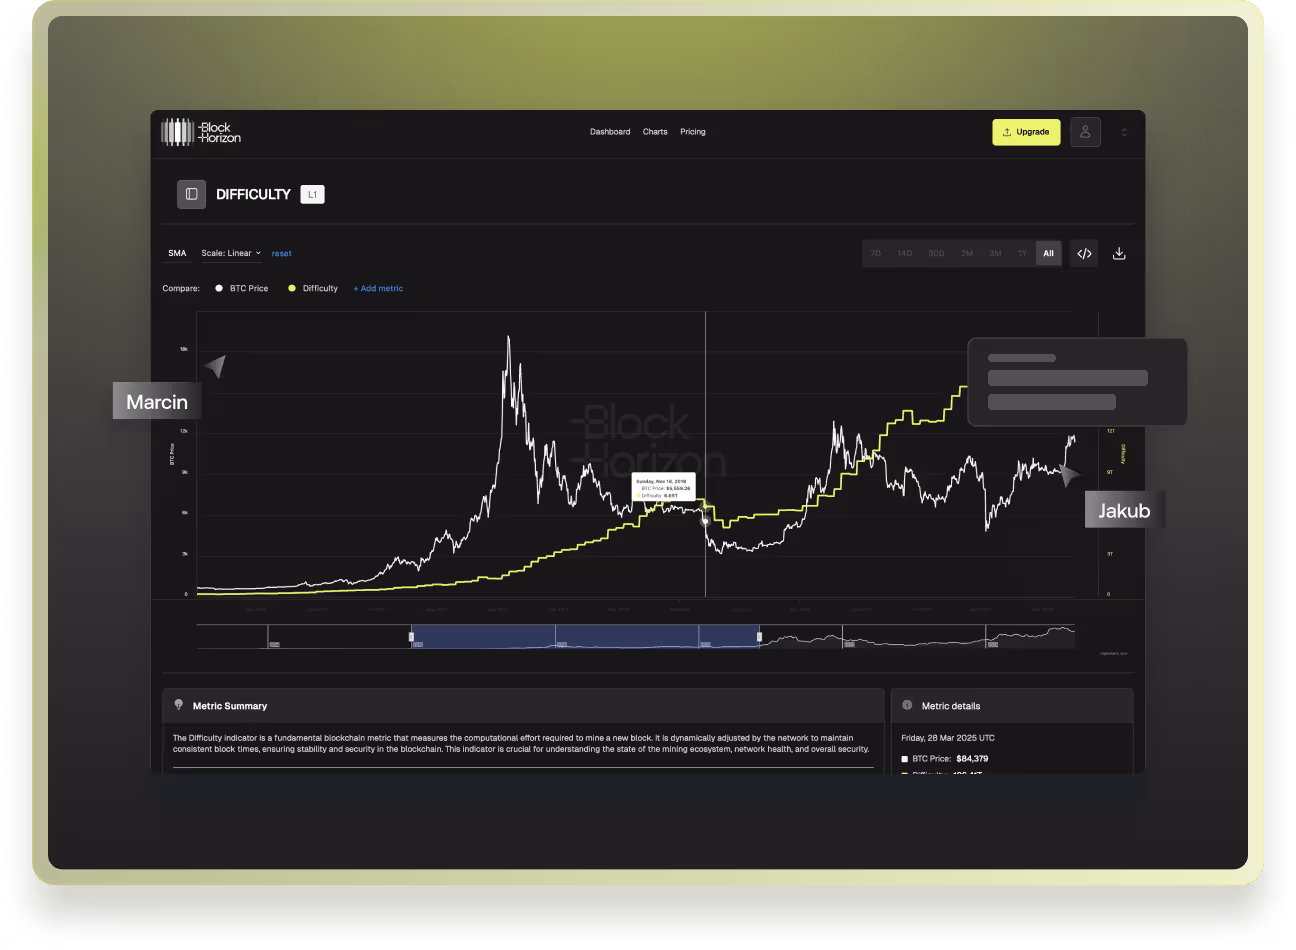
Task: Click the crosshair point on the chart
Action: (x=705, y=521)
